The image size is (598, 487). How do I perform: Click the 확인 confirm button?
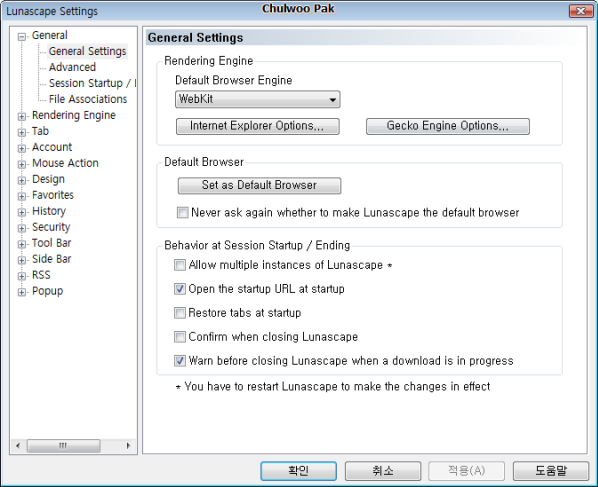298,471
